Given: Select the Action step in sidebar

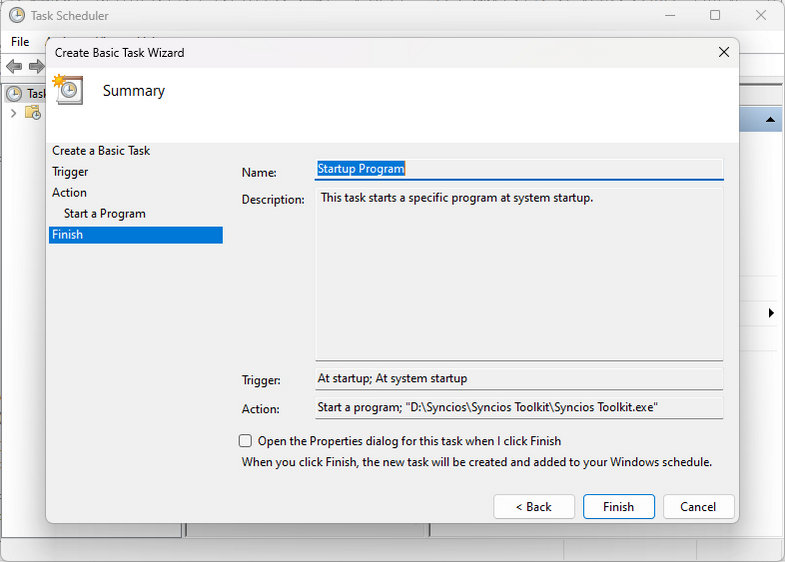Looking at the screenshot, I should coord(69,193).
